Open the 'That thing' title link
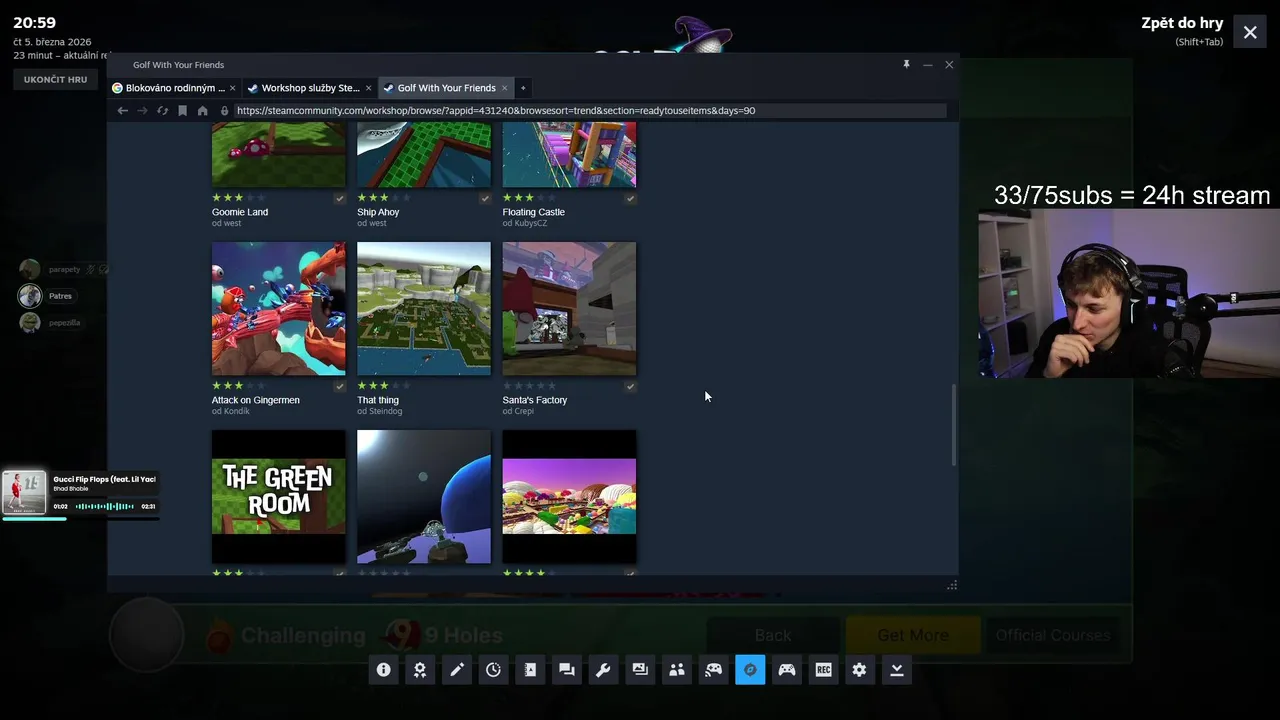Viewport: 1280px width, 720px height. [x=378, y=400]
